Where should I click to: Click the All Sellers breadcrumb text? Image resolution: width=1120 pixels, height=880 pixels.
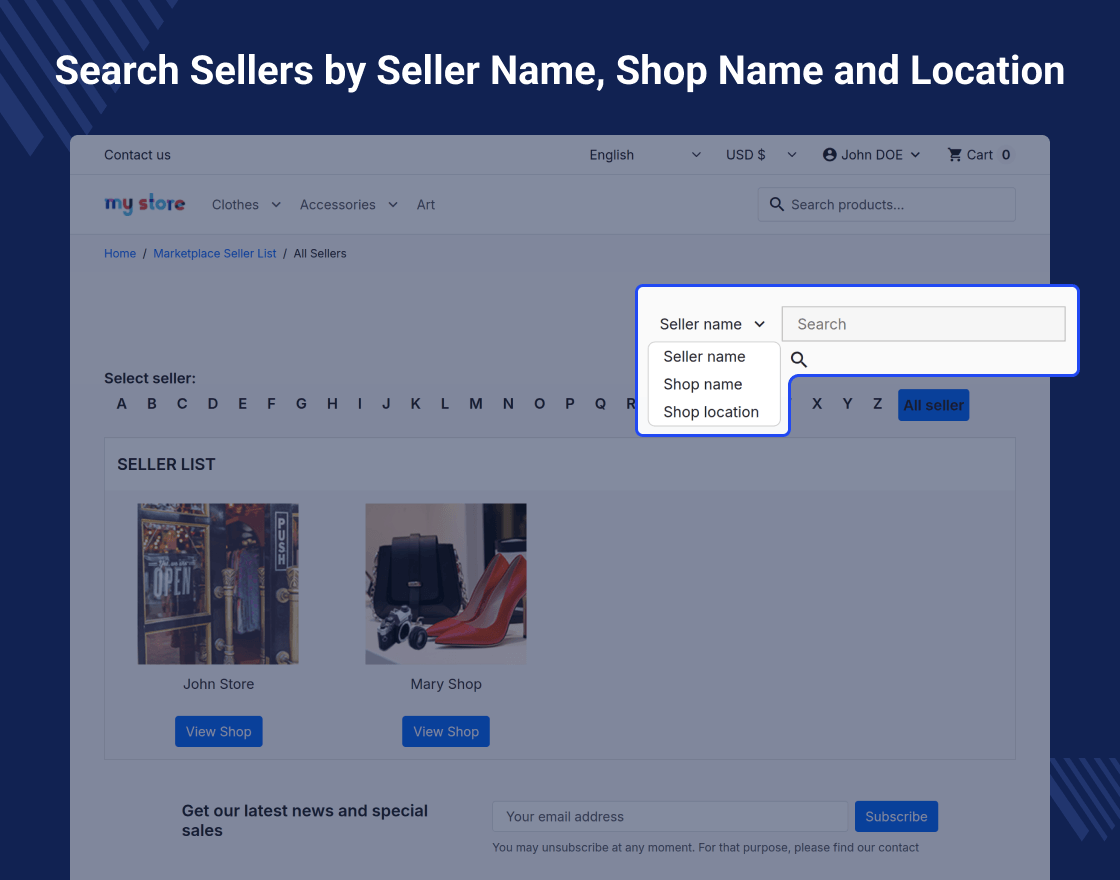(320, 254)
